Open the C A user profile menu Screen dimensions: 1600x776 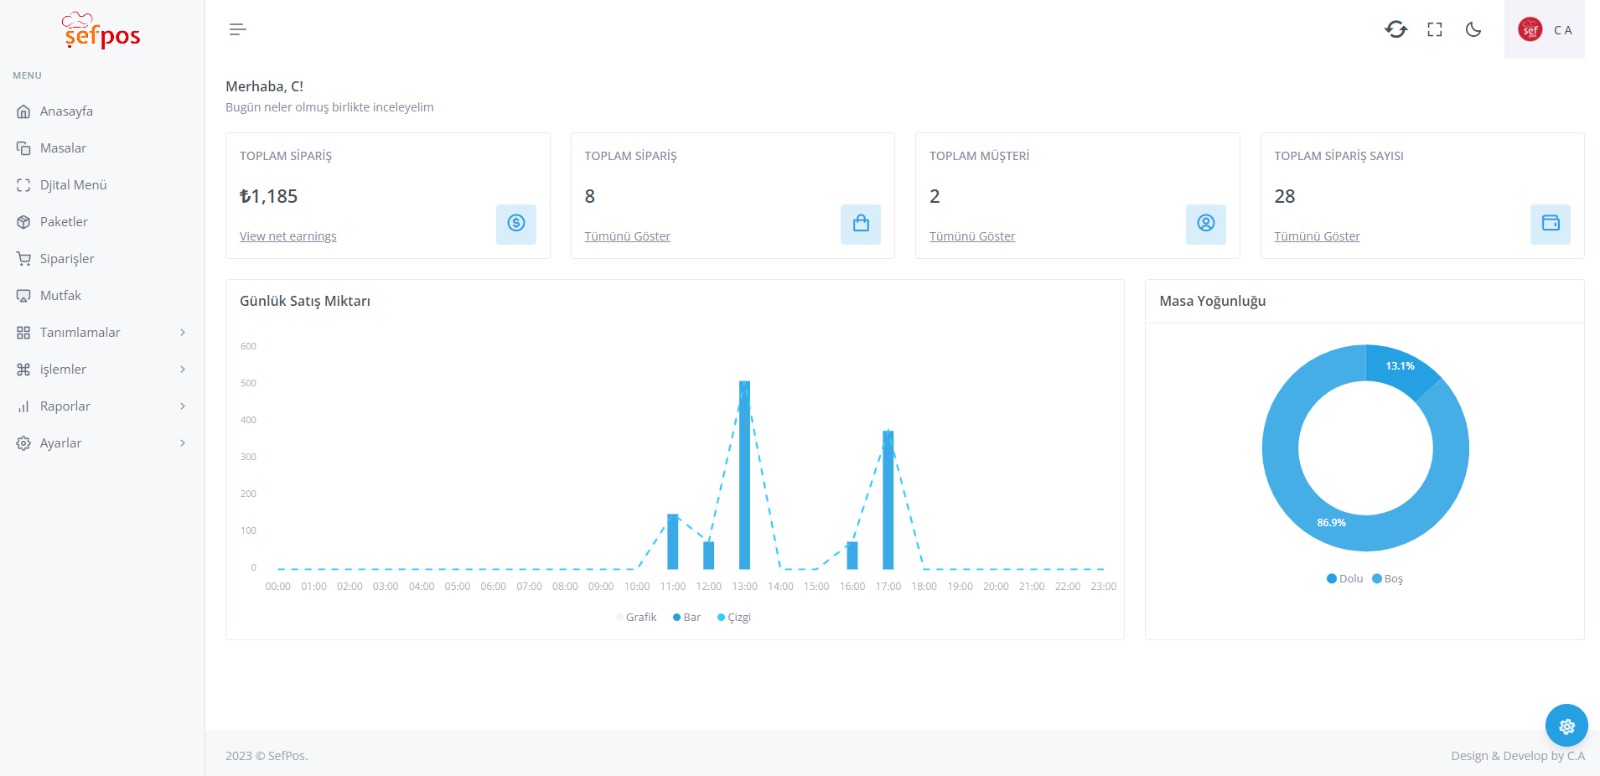click(1544, 30)
